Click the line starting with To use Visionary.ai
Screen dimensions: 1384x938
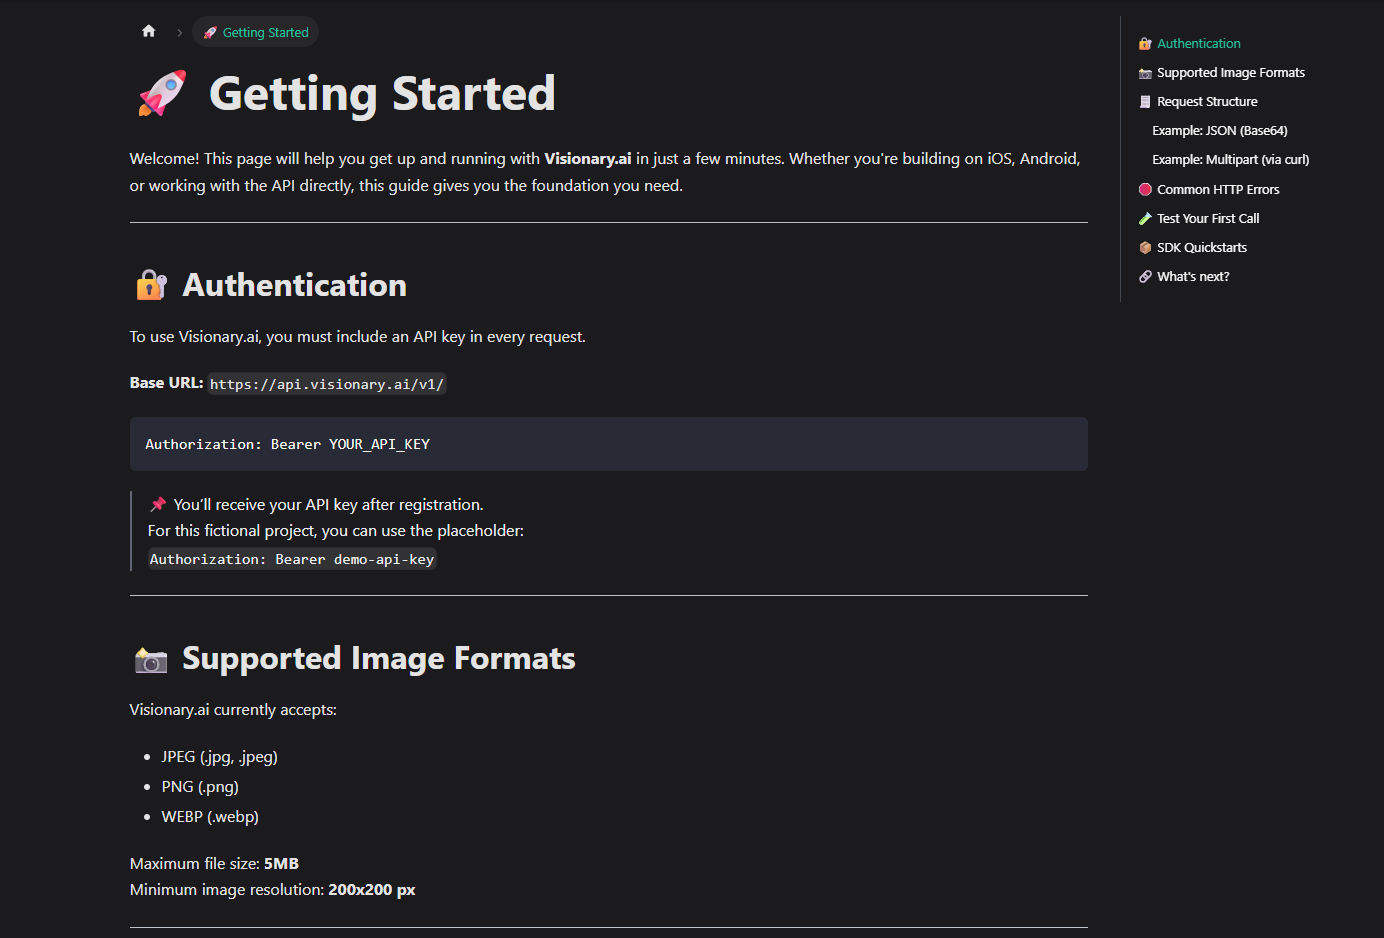click(x=358, y=337)
